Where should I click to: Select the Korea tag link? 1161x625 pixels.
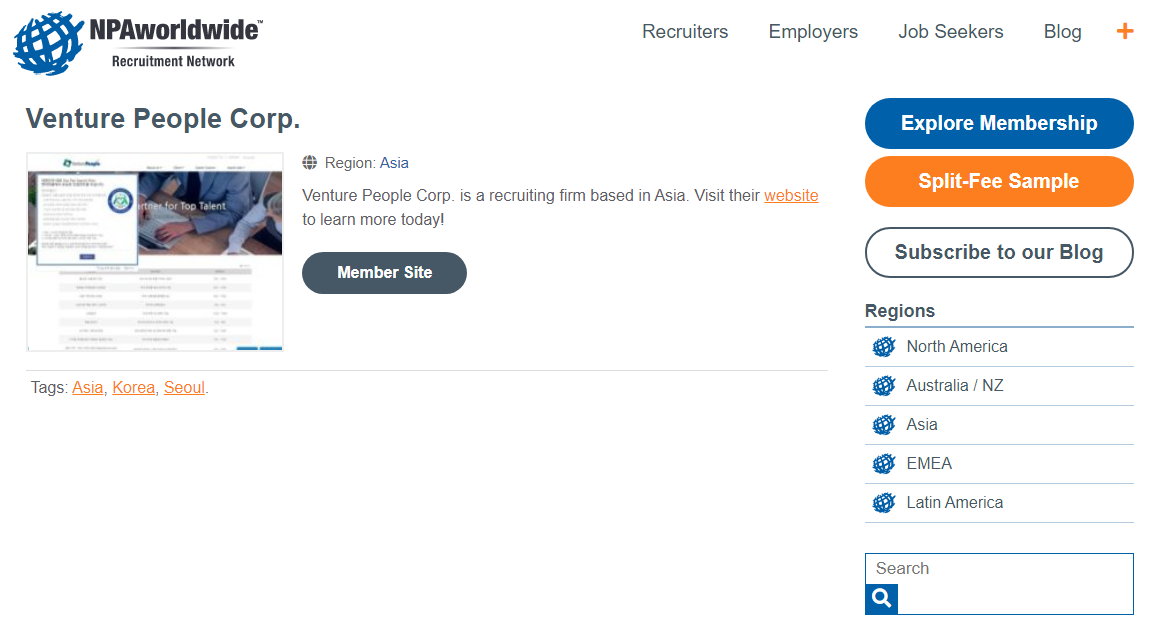(133, 388)
